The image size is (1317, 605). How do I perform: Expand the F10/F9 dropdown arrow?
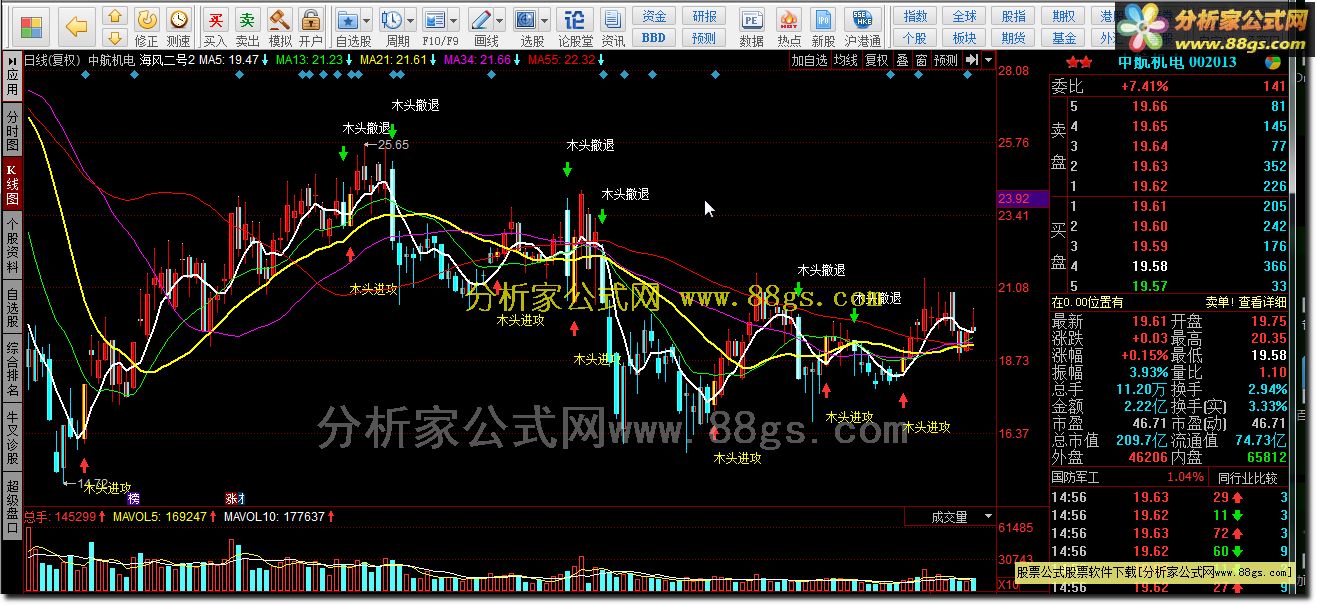453,20
